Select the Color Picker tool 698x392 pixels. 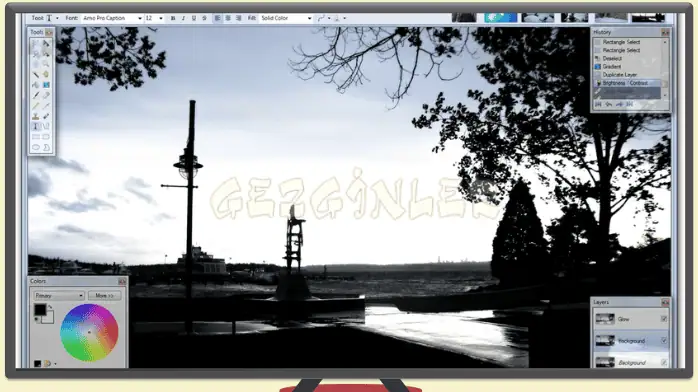[x=46, y=106]
